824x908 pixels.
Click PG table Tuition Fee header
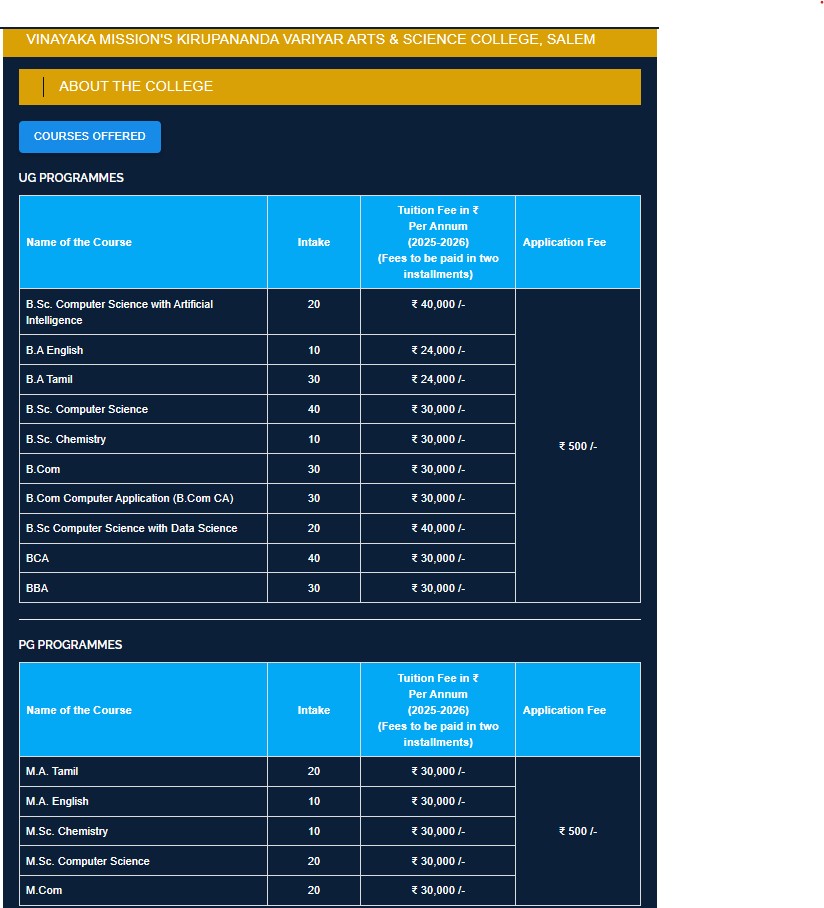[x=438, y=710]
